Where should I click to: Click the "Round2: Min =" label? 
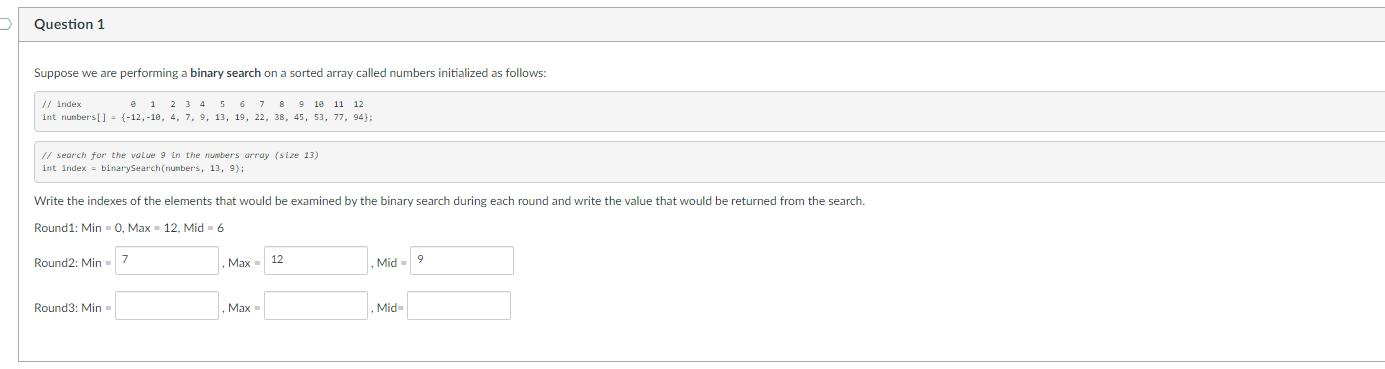click(72, 263)
